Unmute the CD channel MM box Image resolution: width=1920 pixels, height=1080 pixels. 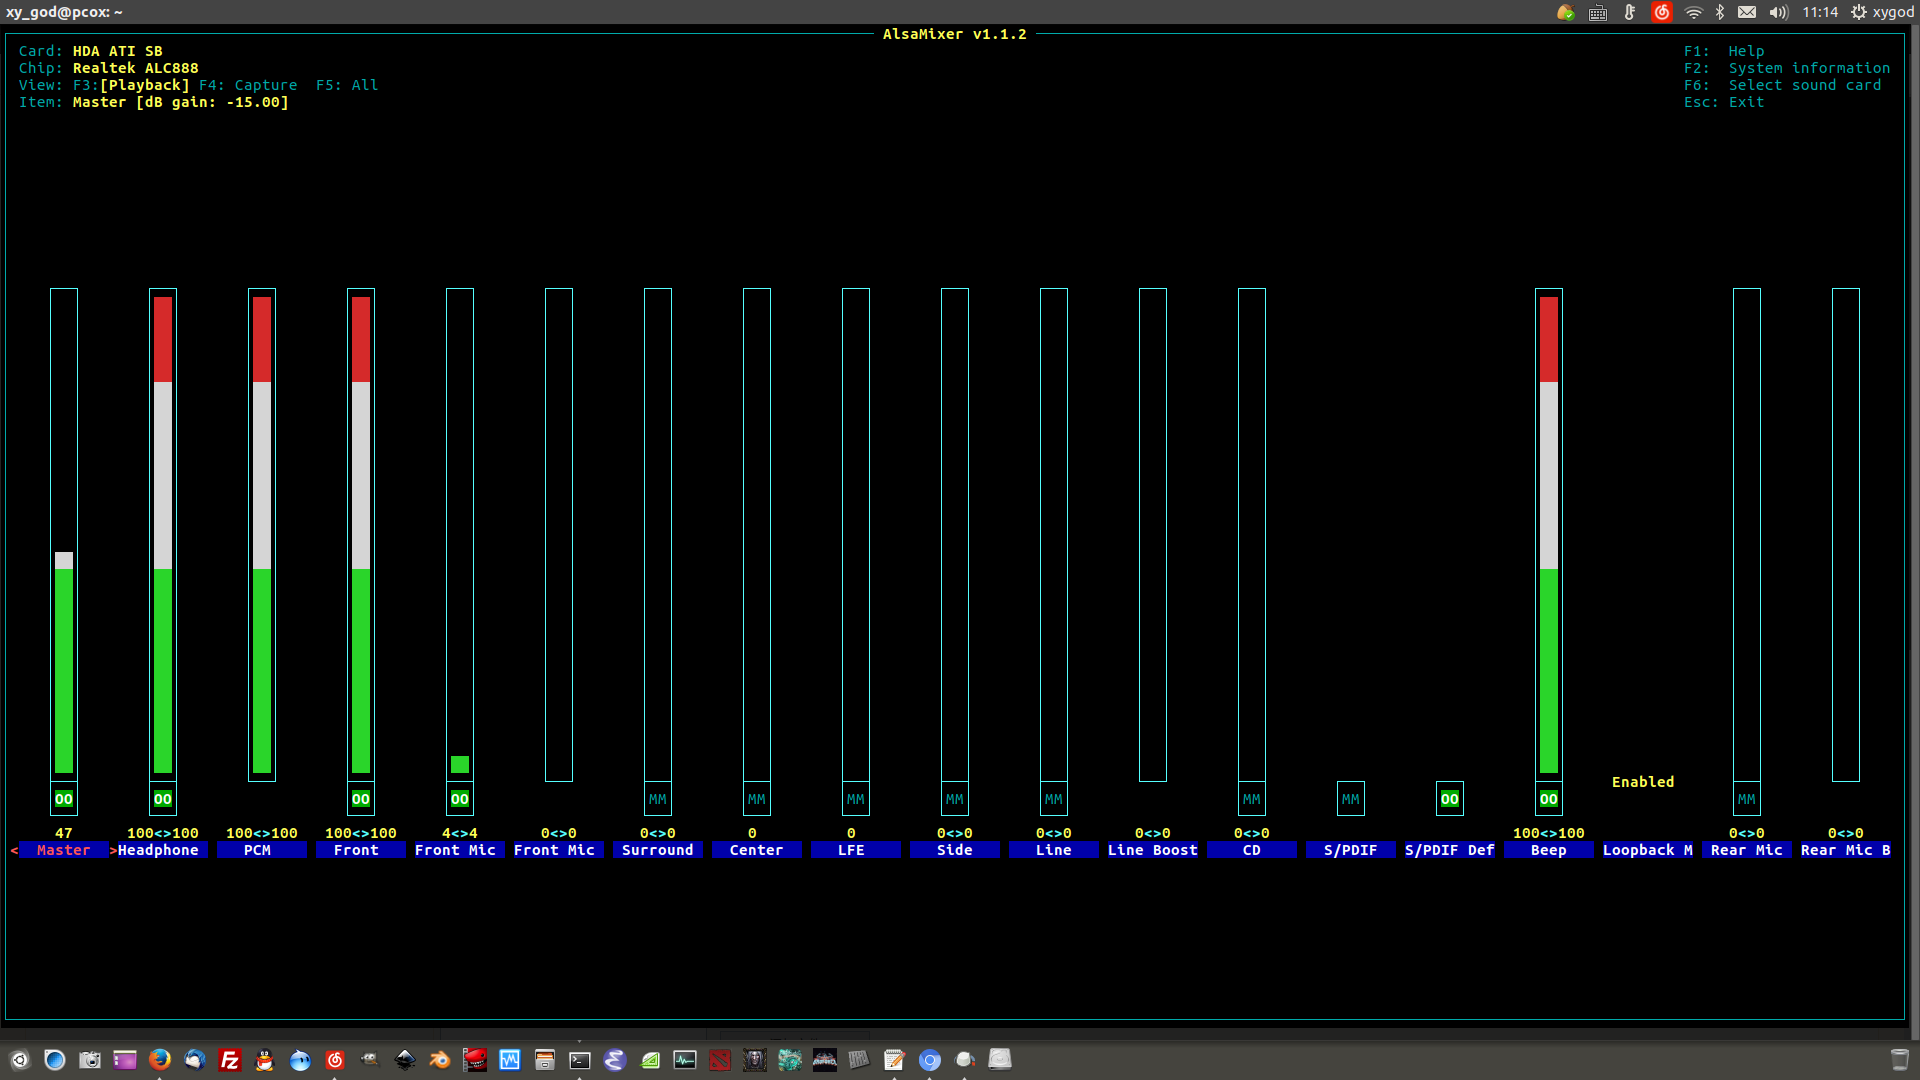coord(1252,799)
